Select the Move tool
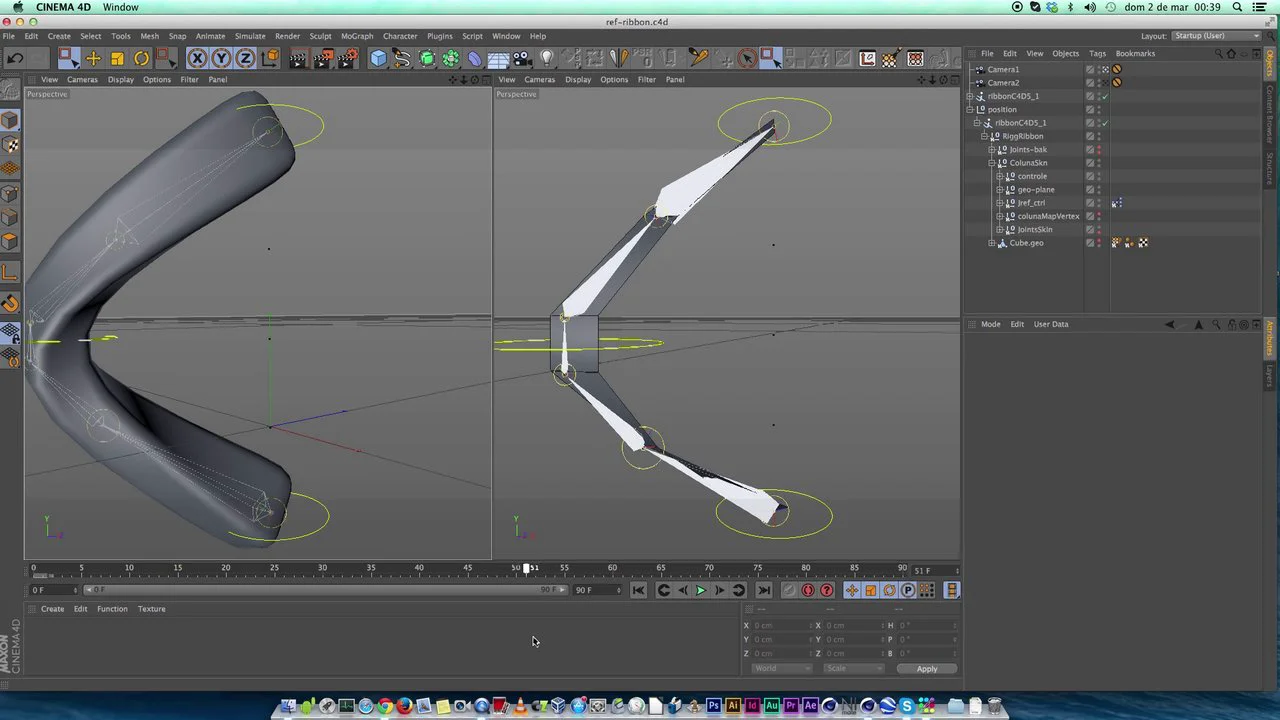This screenshot has width=1280, height=720. [93, 59]
